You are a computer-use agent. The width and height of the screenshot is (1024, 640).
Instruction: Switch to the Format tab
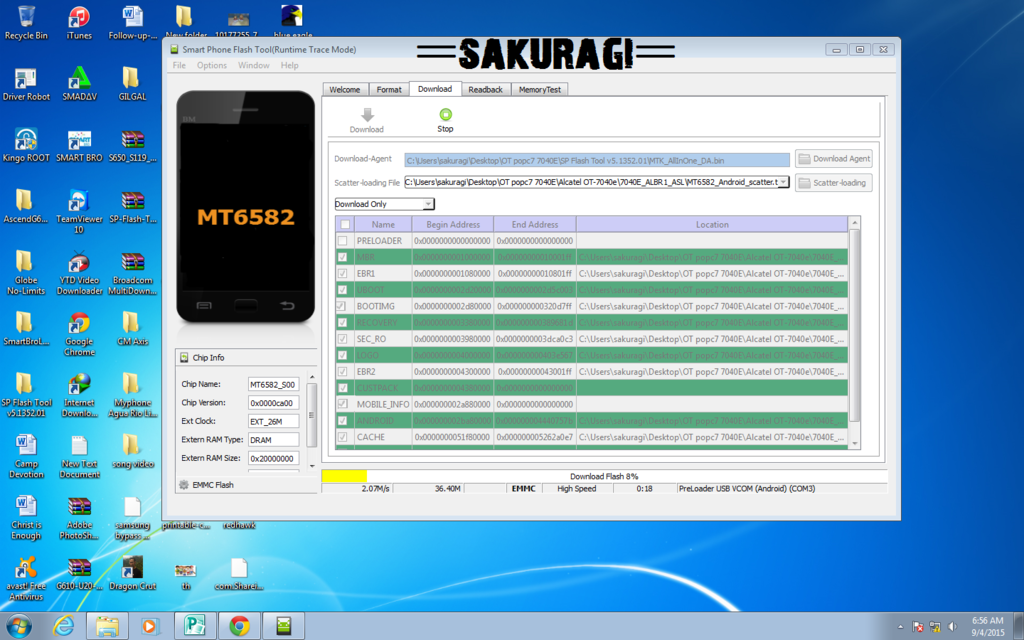coord(389,90)
